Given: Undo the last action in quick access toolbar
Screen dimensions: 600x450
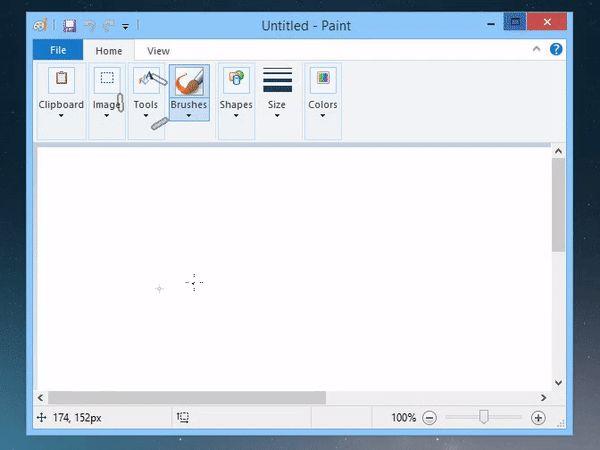Looking at the screenshot, I should coord(90,26).
